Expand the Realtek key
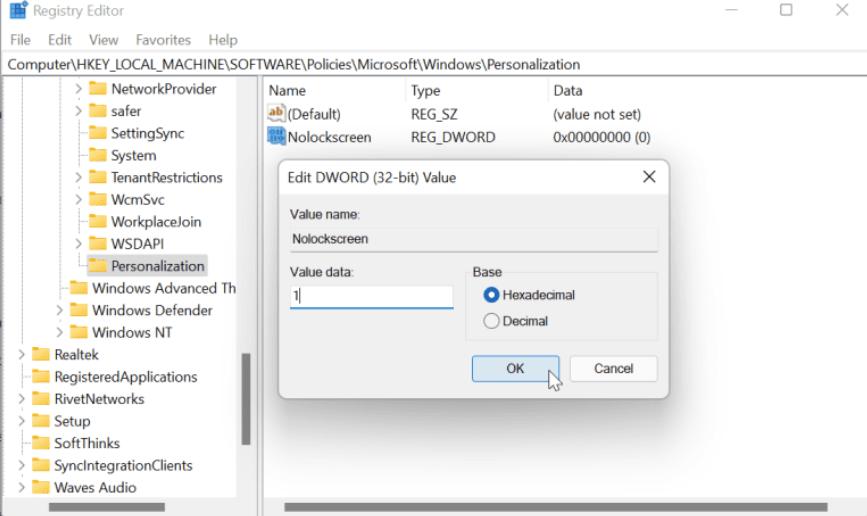The width and height of the screenshot is (867, 516). pyautogui.click(x=22, y=355)
